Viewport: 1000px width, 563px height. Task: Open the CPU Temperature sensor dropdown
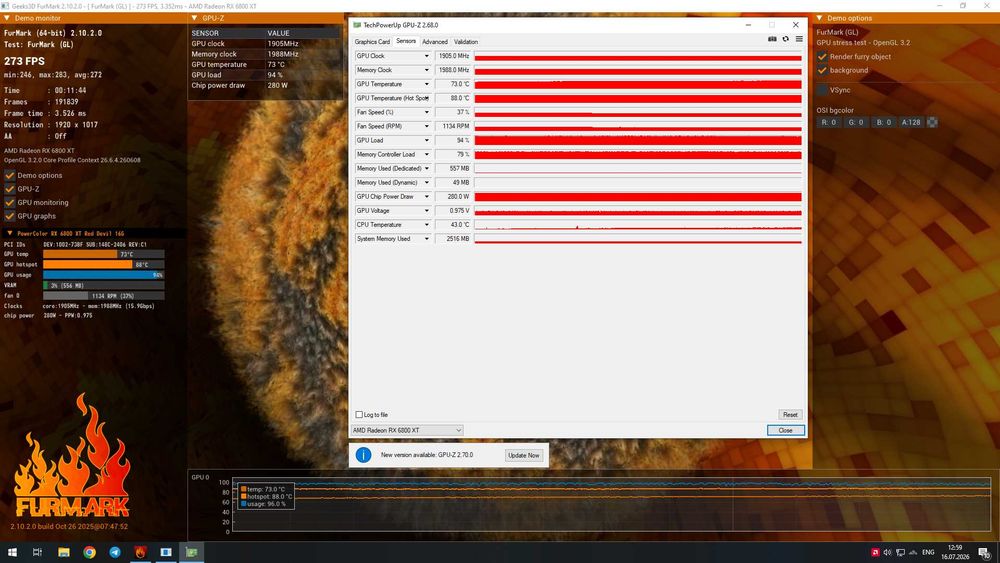click(x=427, y=224)
